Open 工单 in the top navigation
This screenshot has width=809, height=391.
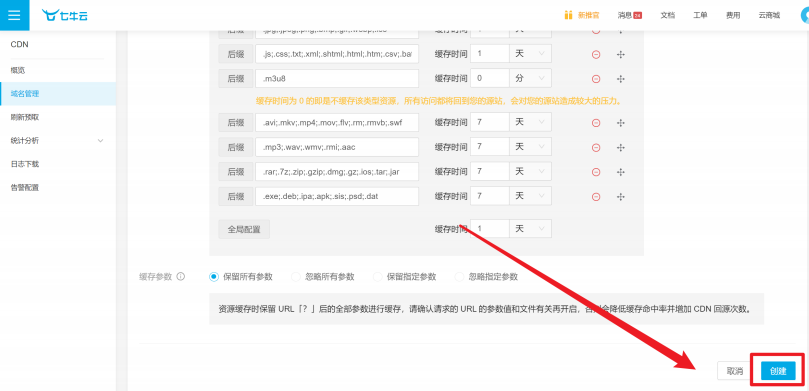700,15
